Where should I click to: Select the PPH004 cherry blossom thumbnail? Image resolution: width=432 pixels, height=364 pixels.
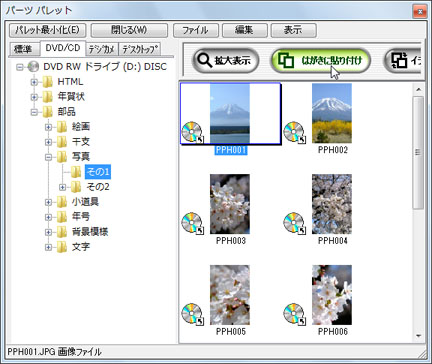click(x=332, y=204)
